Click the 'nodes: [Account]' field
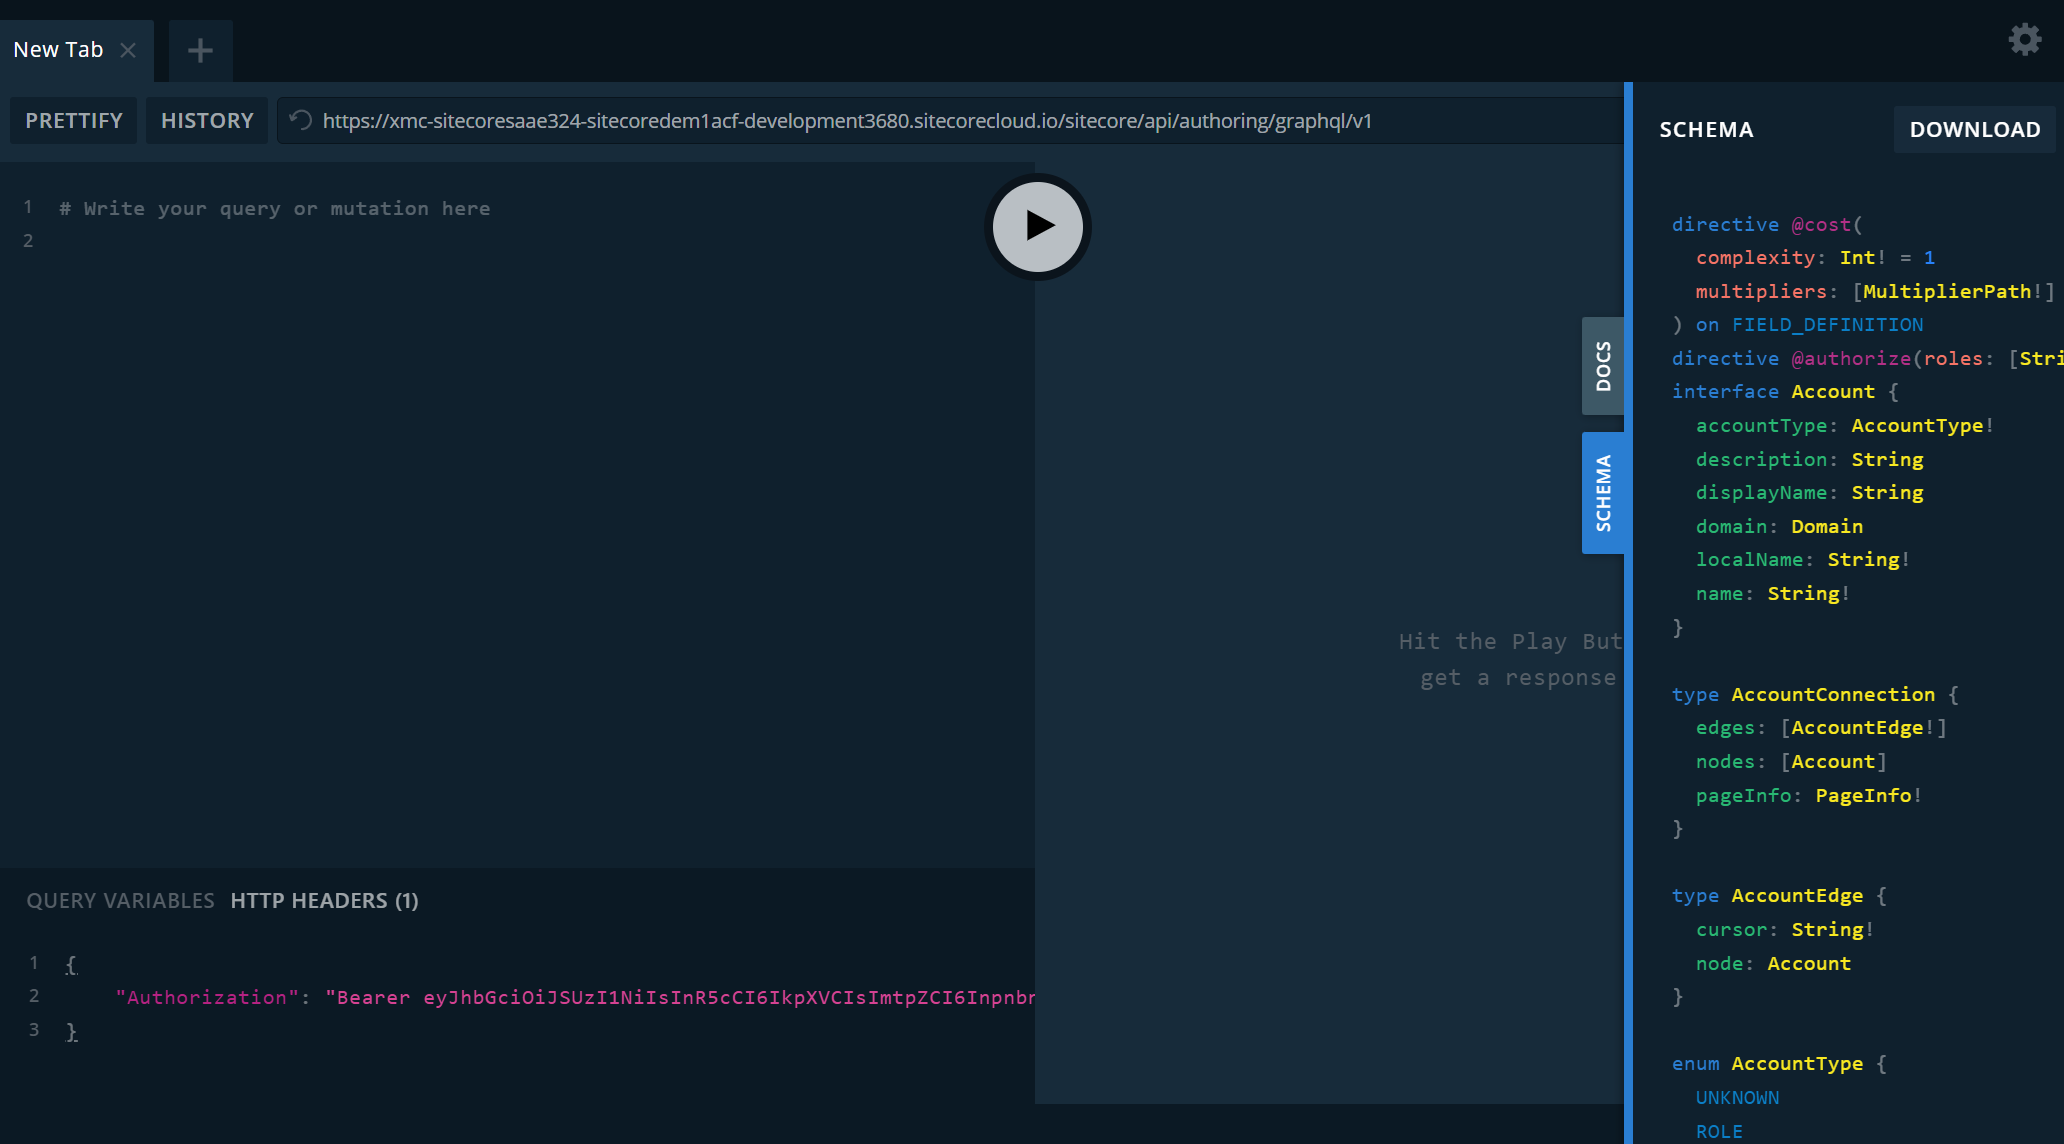The image size is (2064, 1144). [x=1791, y=762]
